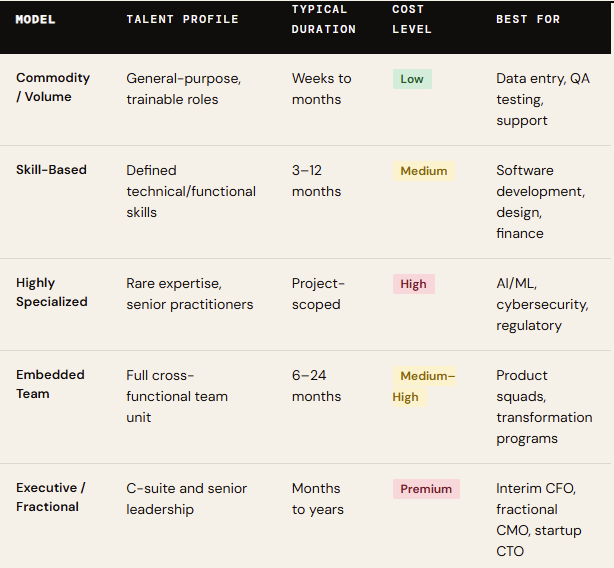Select the Model column header
This screenshot has width=614, height=568.
pos(36,19)
